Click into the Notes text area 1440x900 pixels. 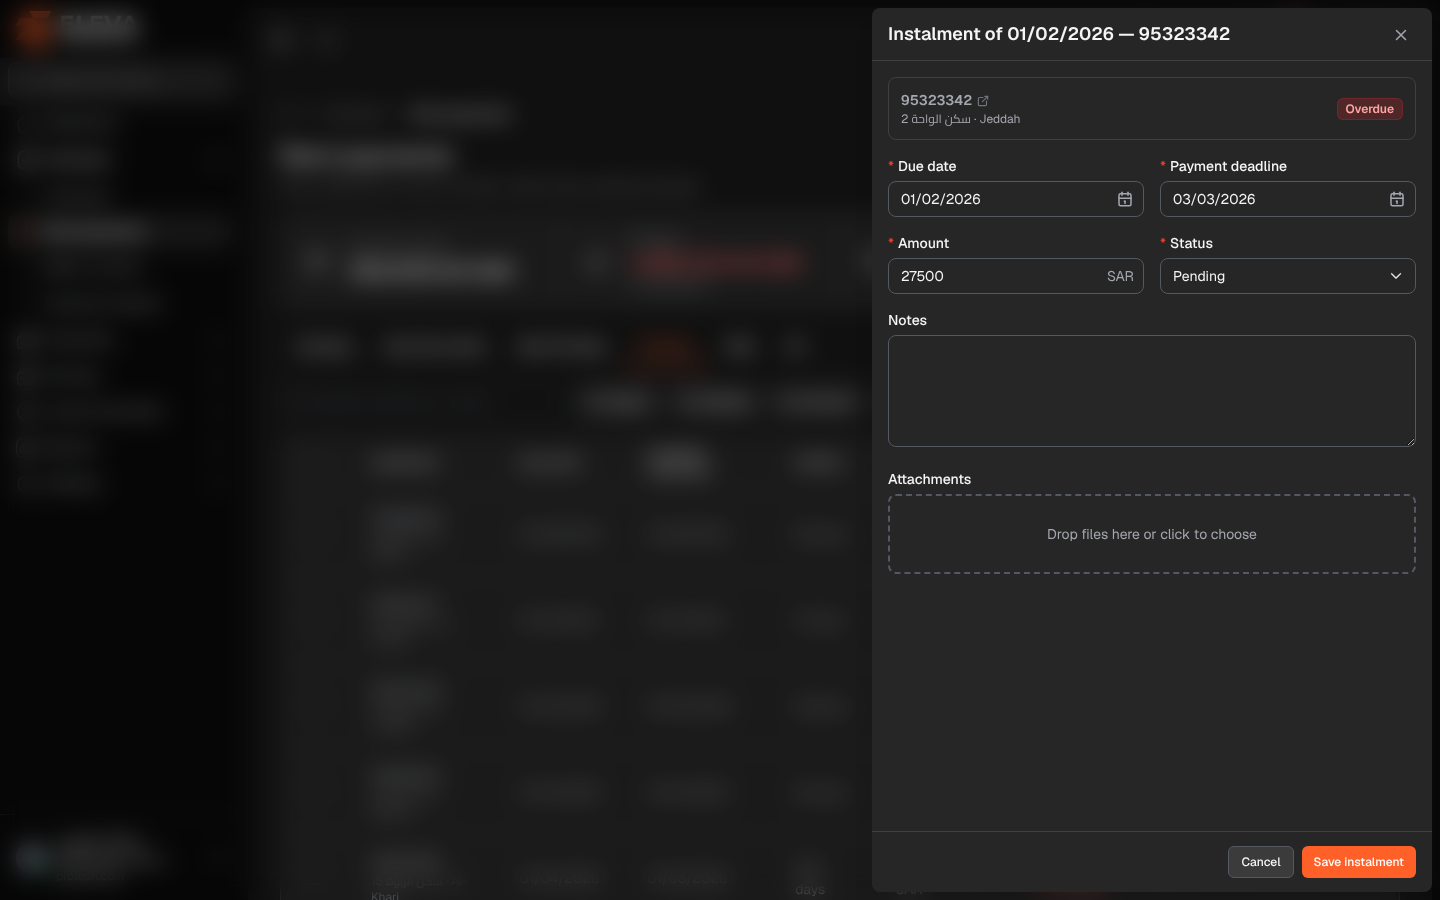coord(1152,391)
